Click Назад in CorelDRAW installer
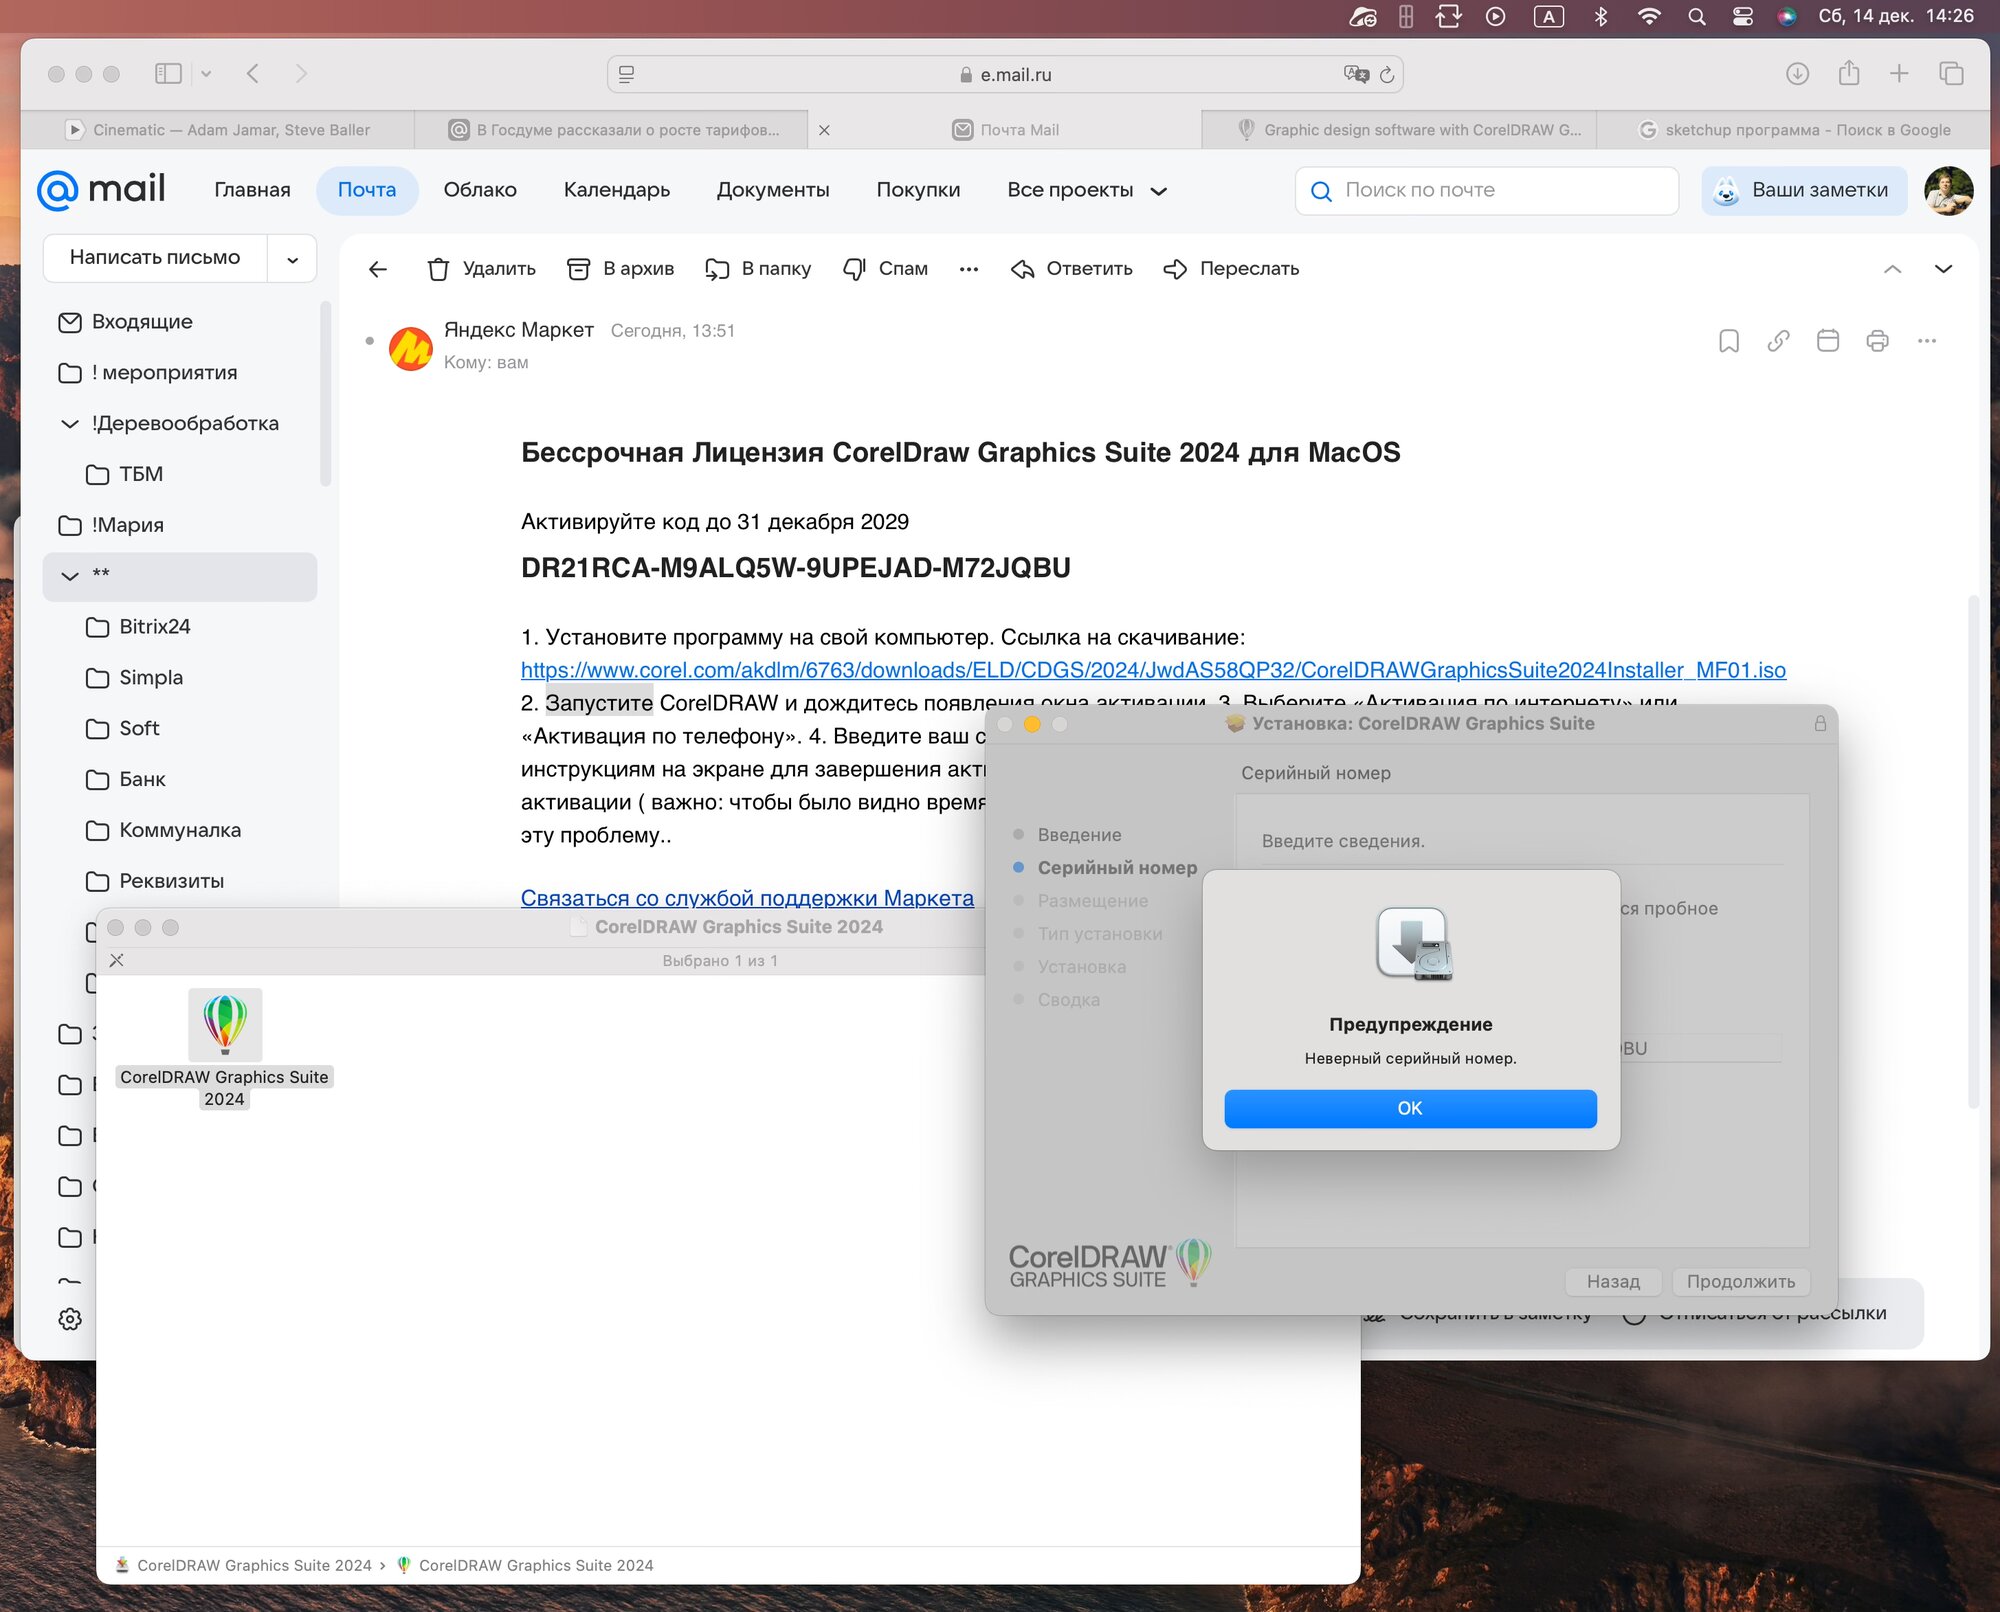Image resolution: width=2000 pixels, height=1612 pixels. 1613,1281
